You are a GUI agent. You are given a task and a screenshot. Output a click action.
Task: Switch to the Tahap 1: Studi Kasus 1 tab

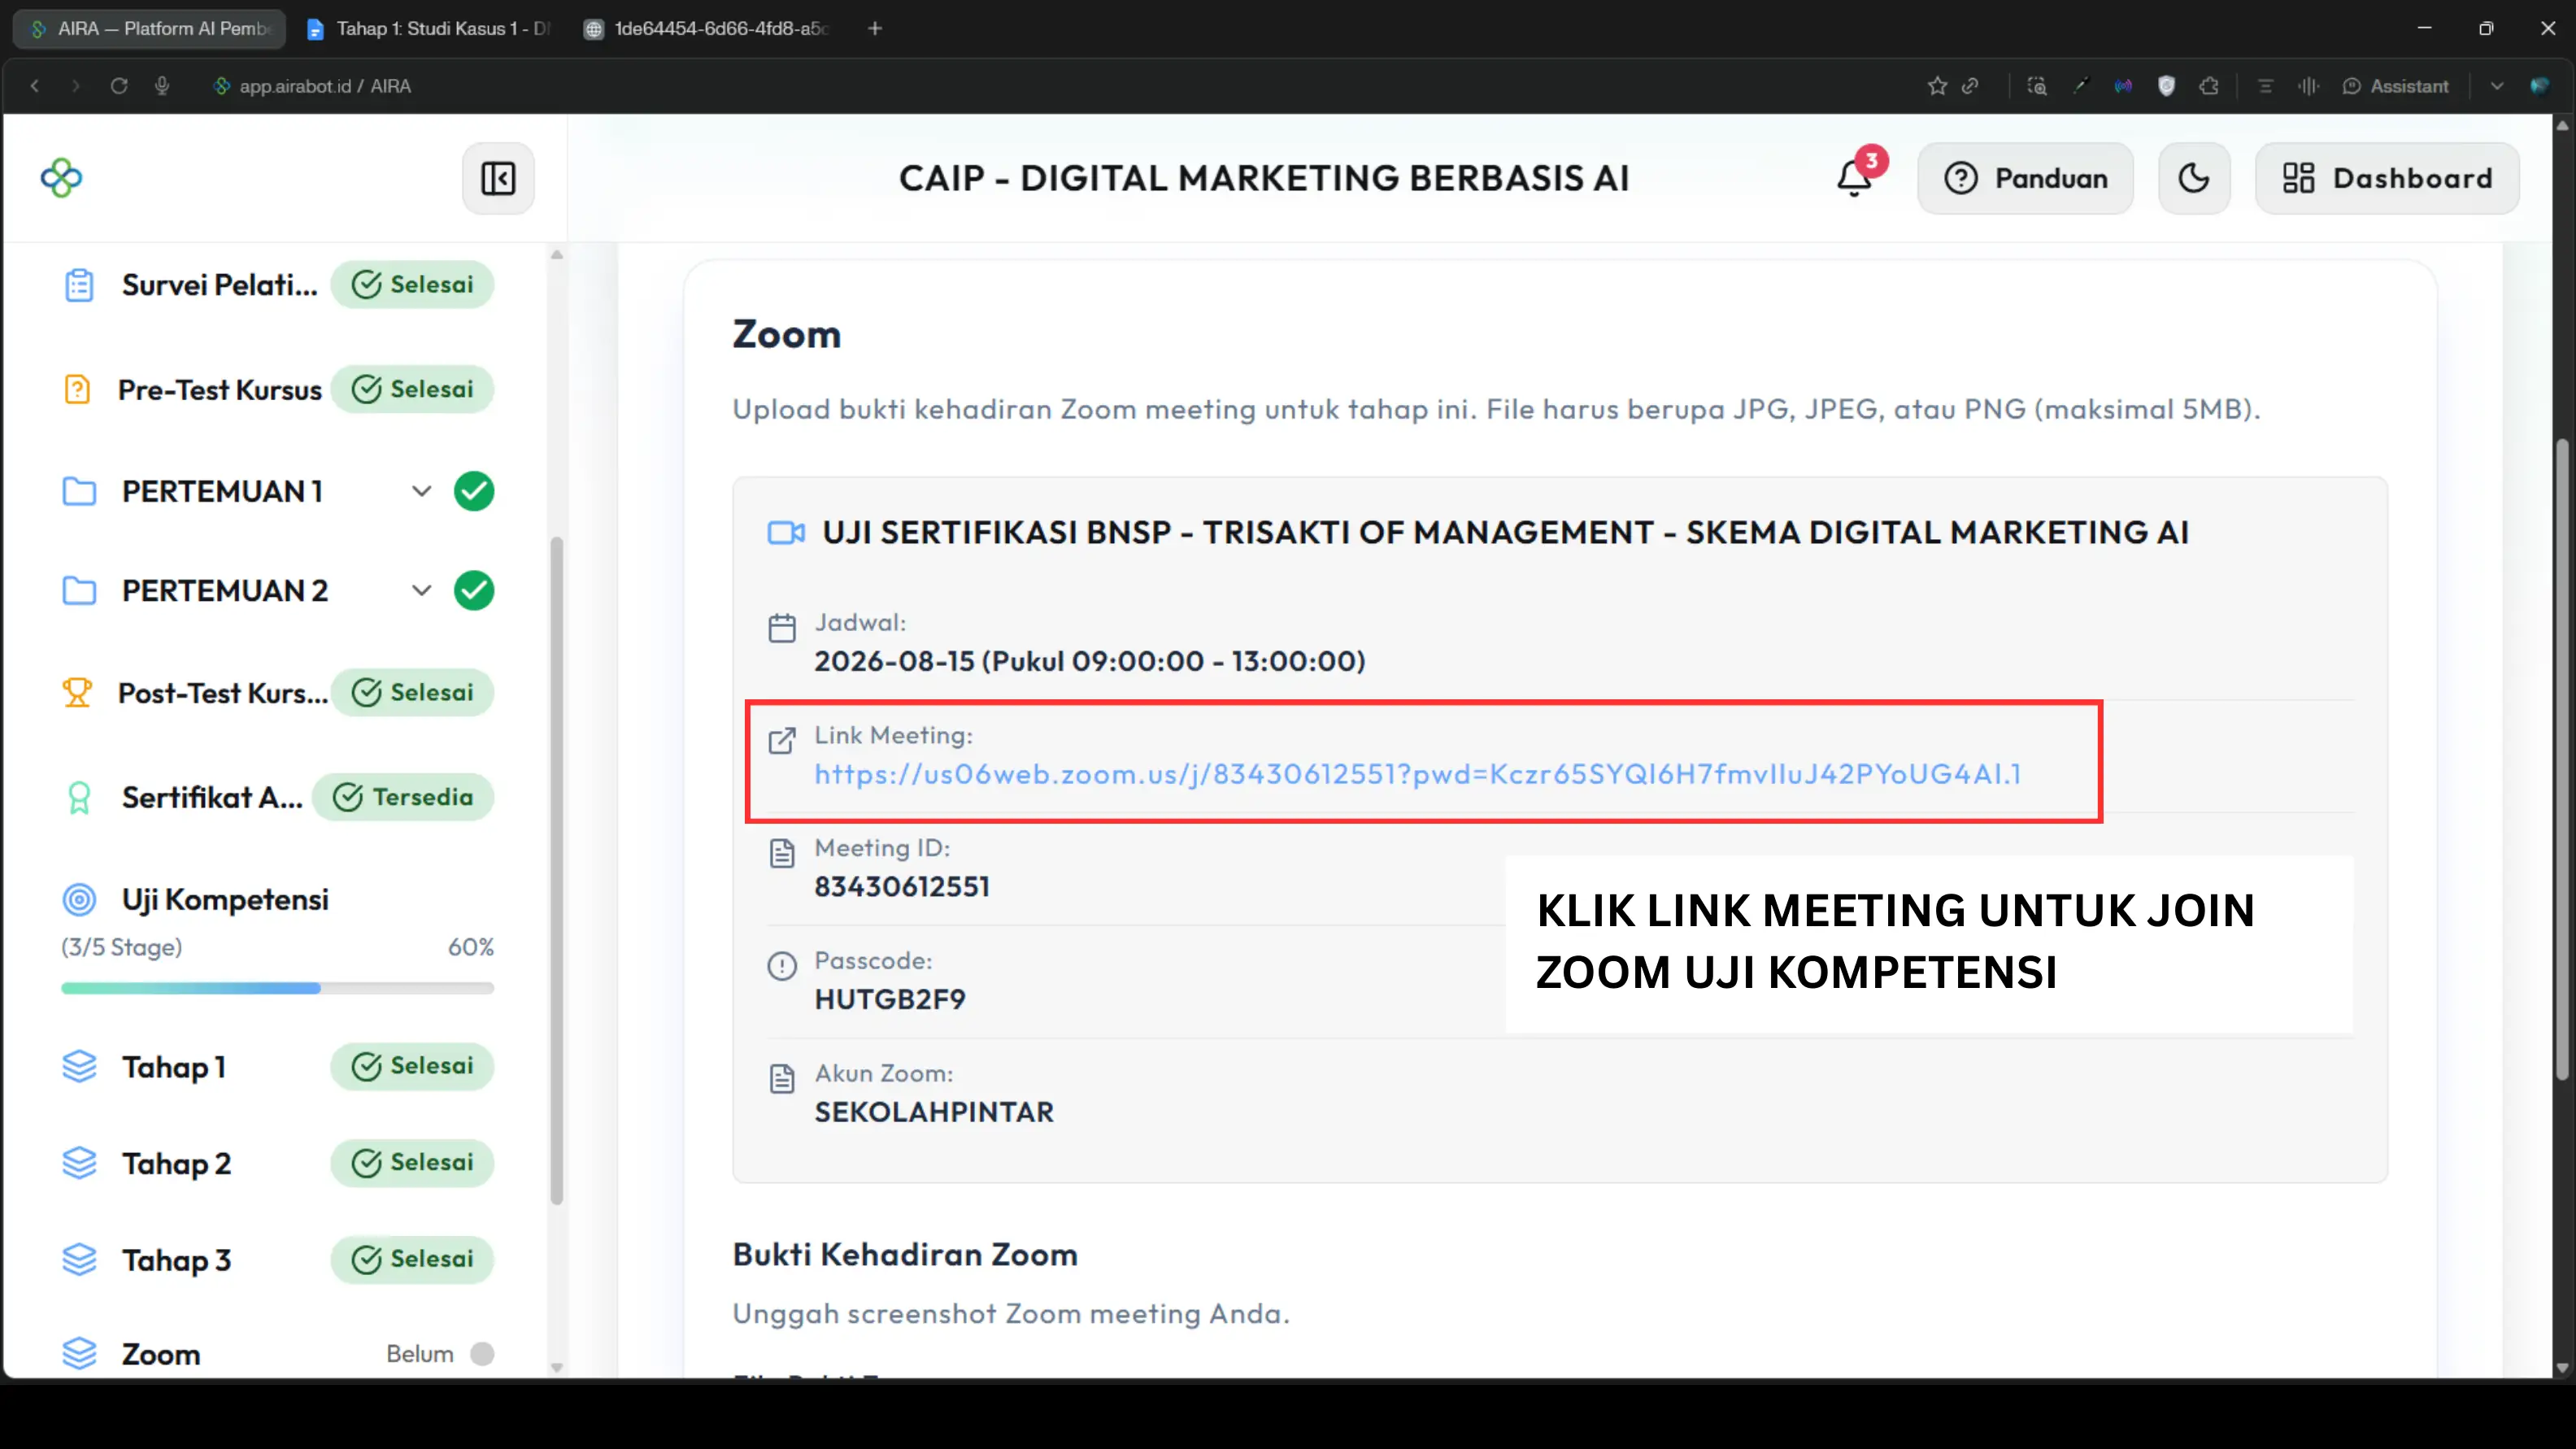pos(428,29)
